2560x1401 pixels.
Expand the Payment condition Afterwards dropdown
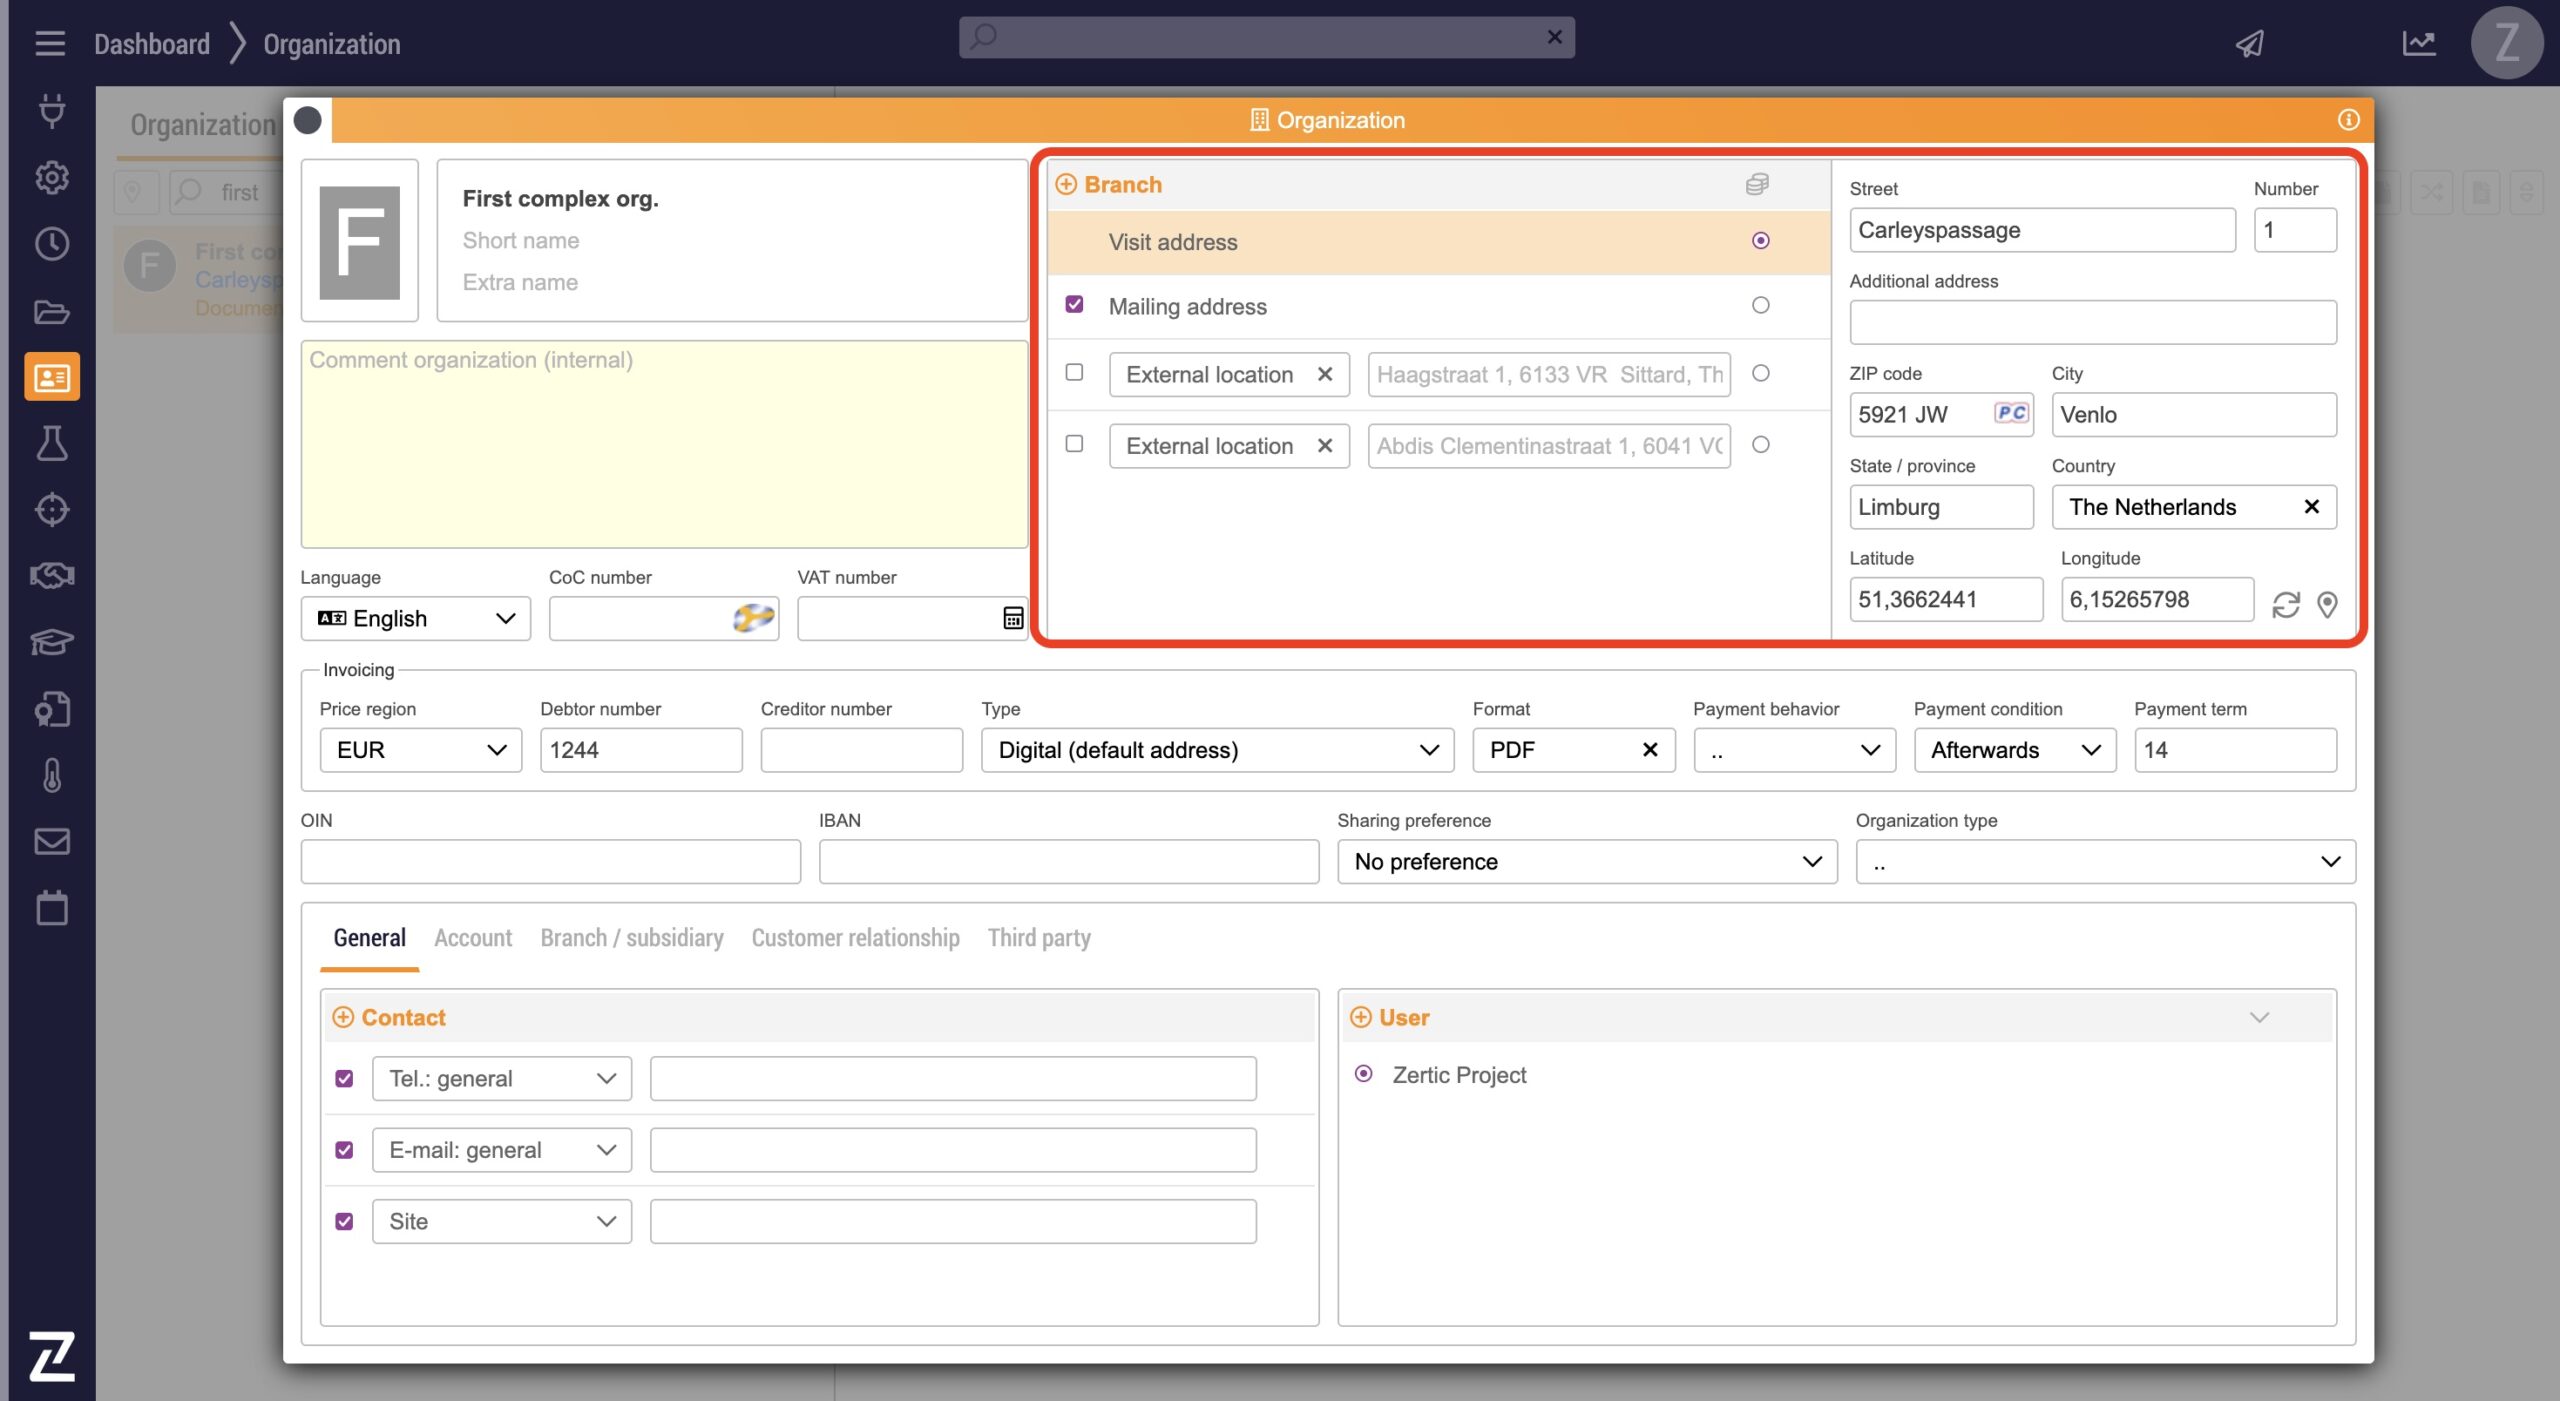coord(2014,750)
